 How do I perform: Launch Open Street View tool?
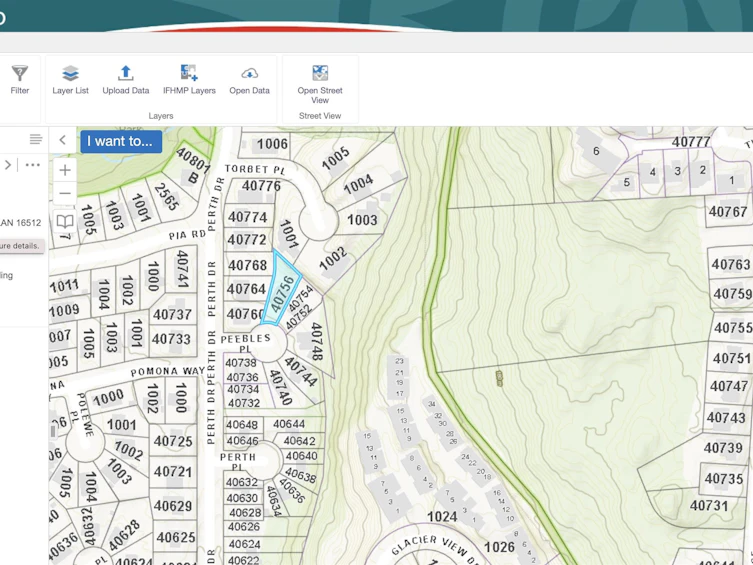pyautogui.click(x=320, y=85)
